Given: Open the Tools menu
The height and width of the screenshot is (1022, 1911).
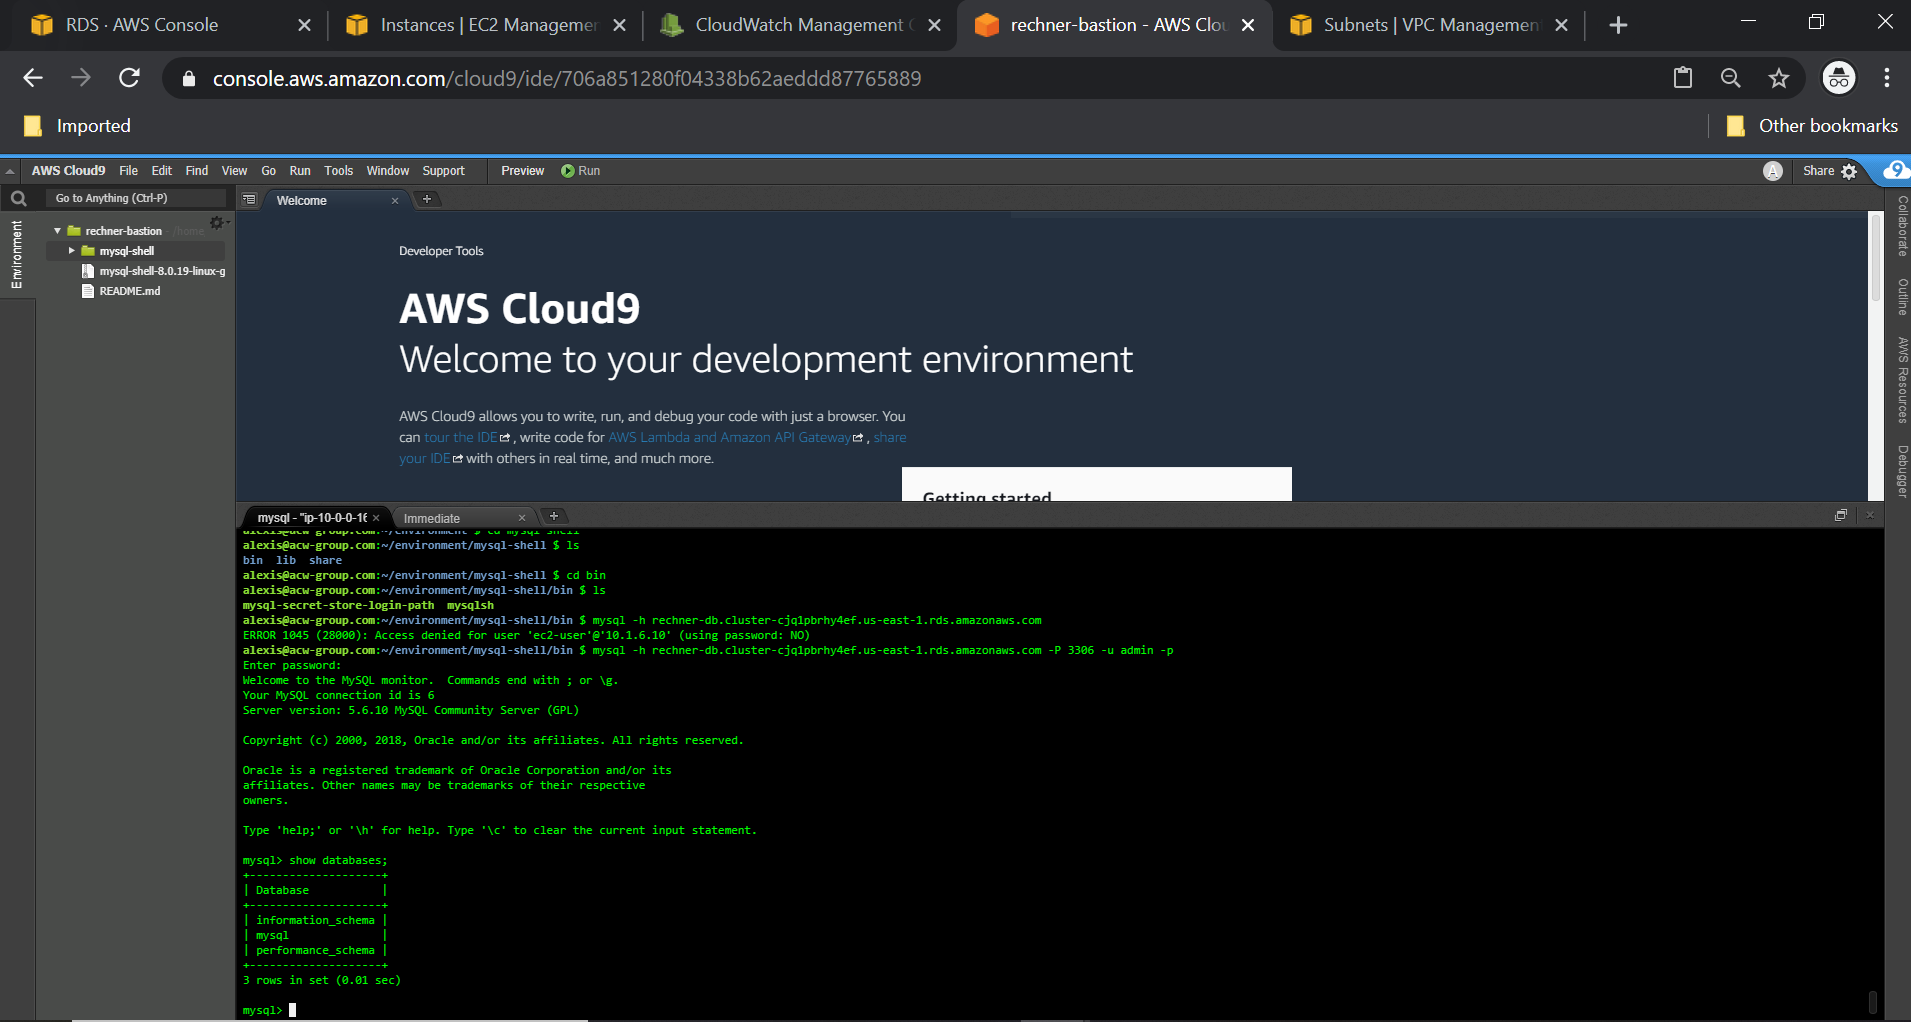Looking at the screenshot, I should click(338, 171).
